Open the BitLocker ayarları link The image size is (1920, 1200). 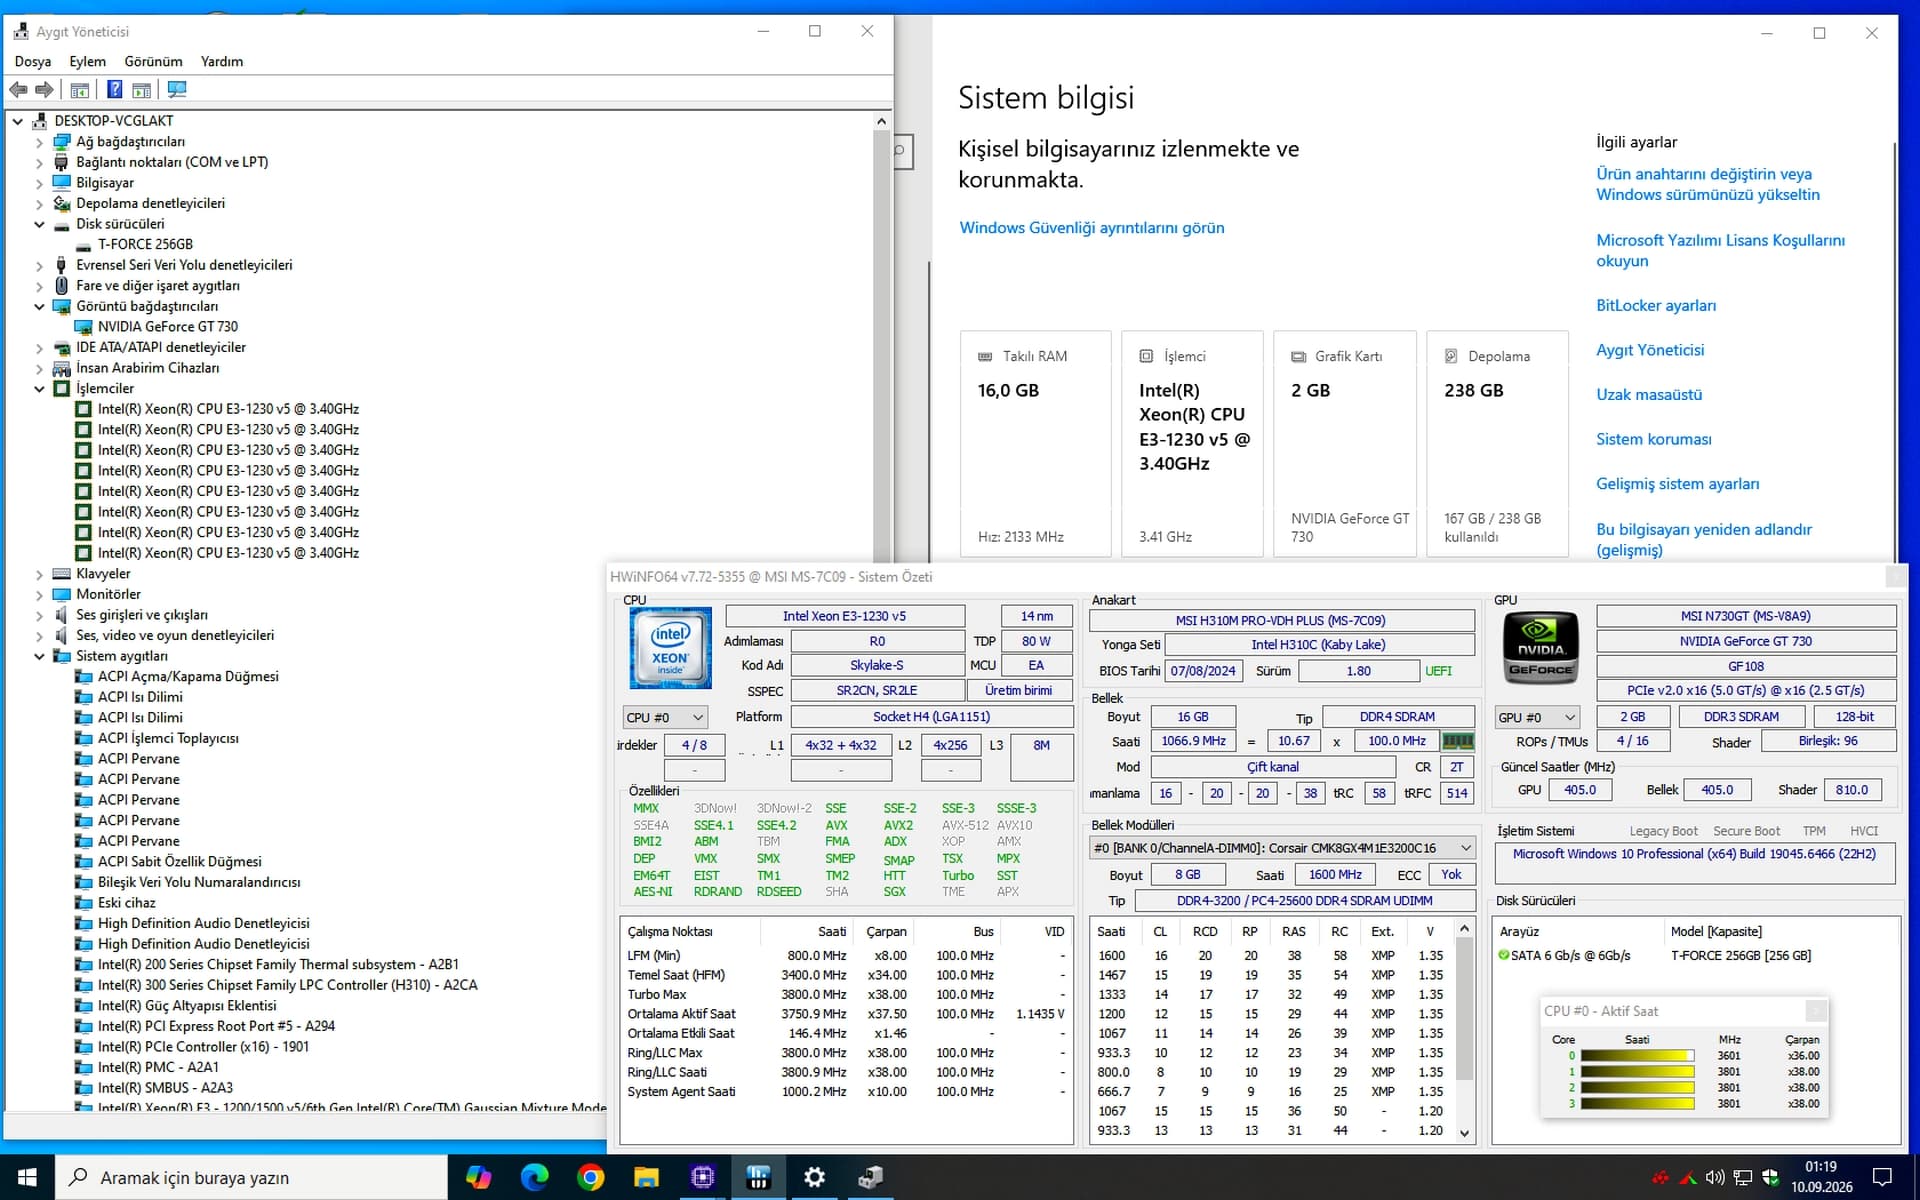1656,306
